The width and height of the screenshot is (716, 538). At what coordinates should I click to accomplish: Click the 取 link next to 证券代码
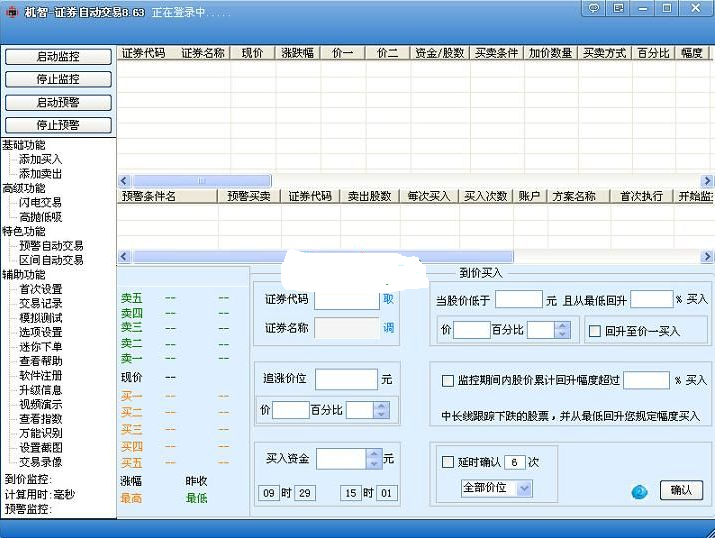tap(388, 299)
